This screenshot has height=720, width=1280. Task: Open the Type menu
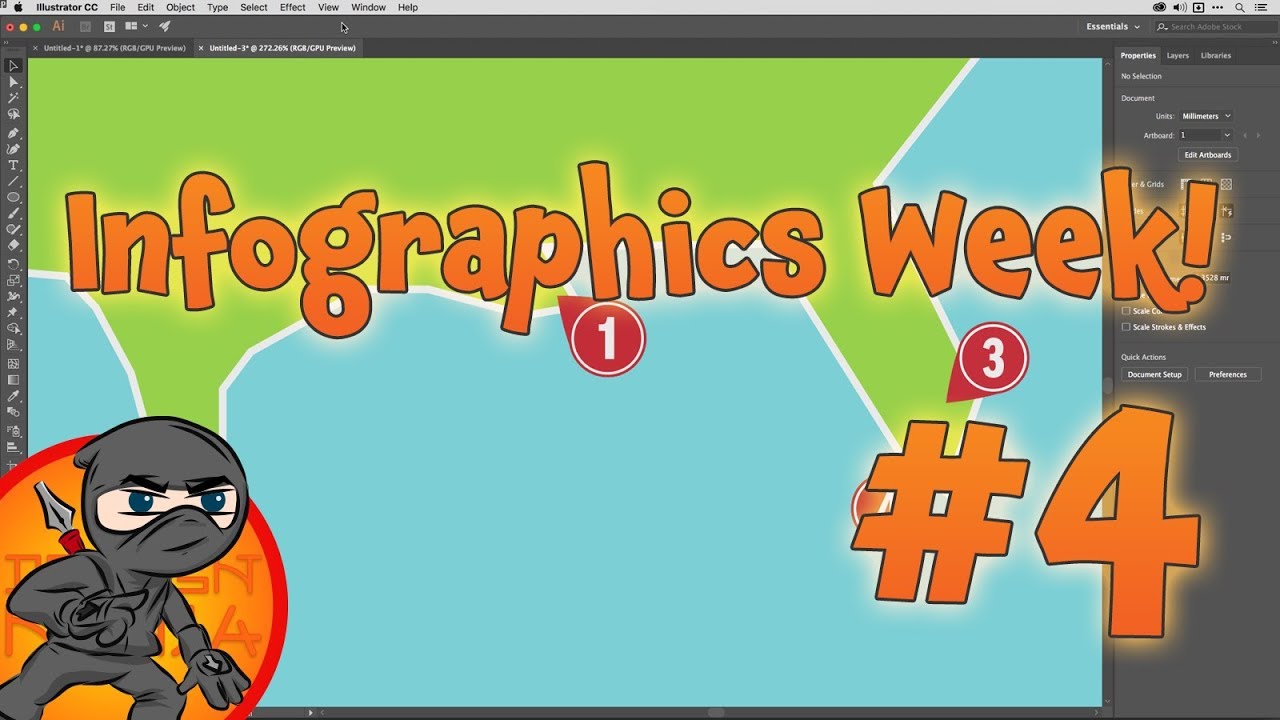217,7
